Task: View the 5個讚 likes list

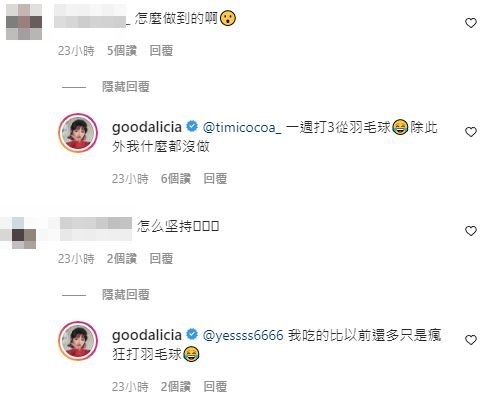Action: 122,51
